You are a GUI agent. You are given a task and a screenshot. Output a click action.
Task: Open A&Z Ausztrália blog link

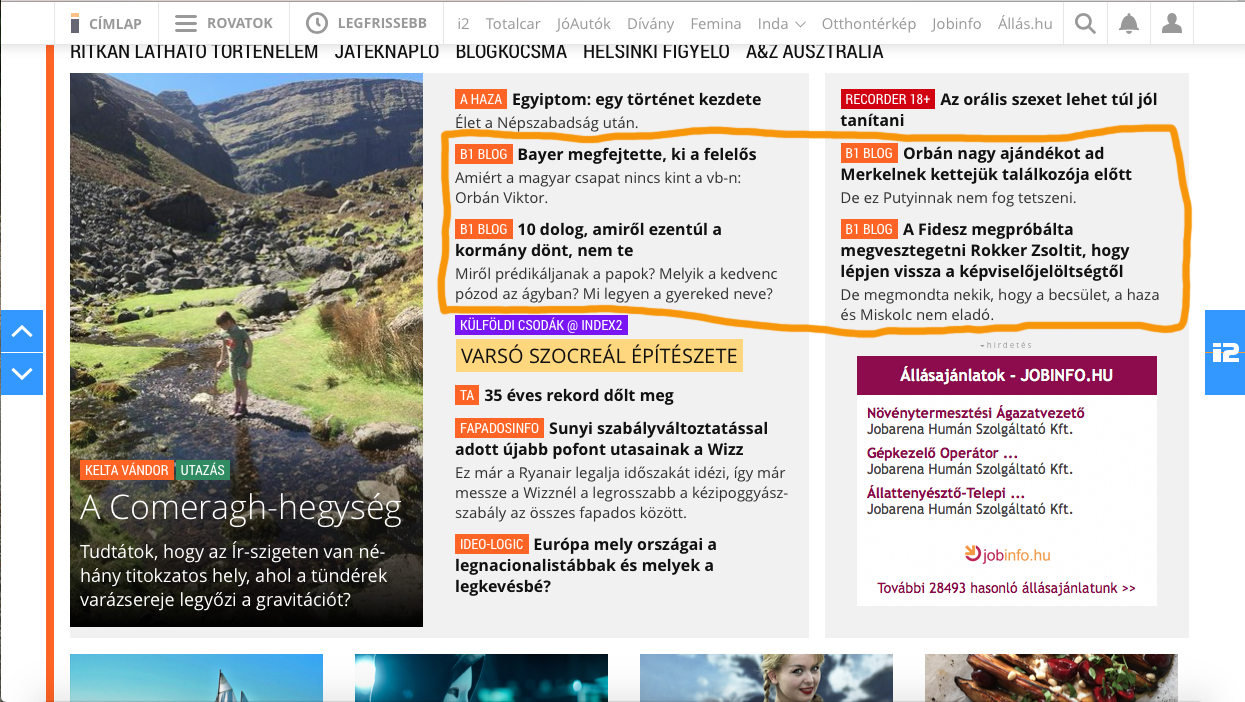click(x=815, y=51)
